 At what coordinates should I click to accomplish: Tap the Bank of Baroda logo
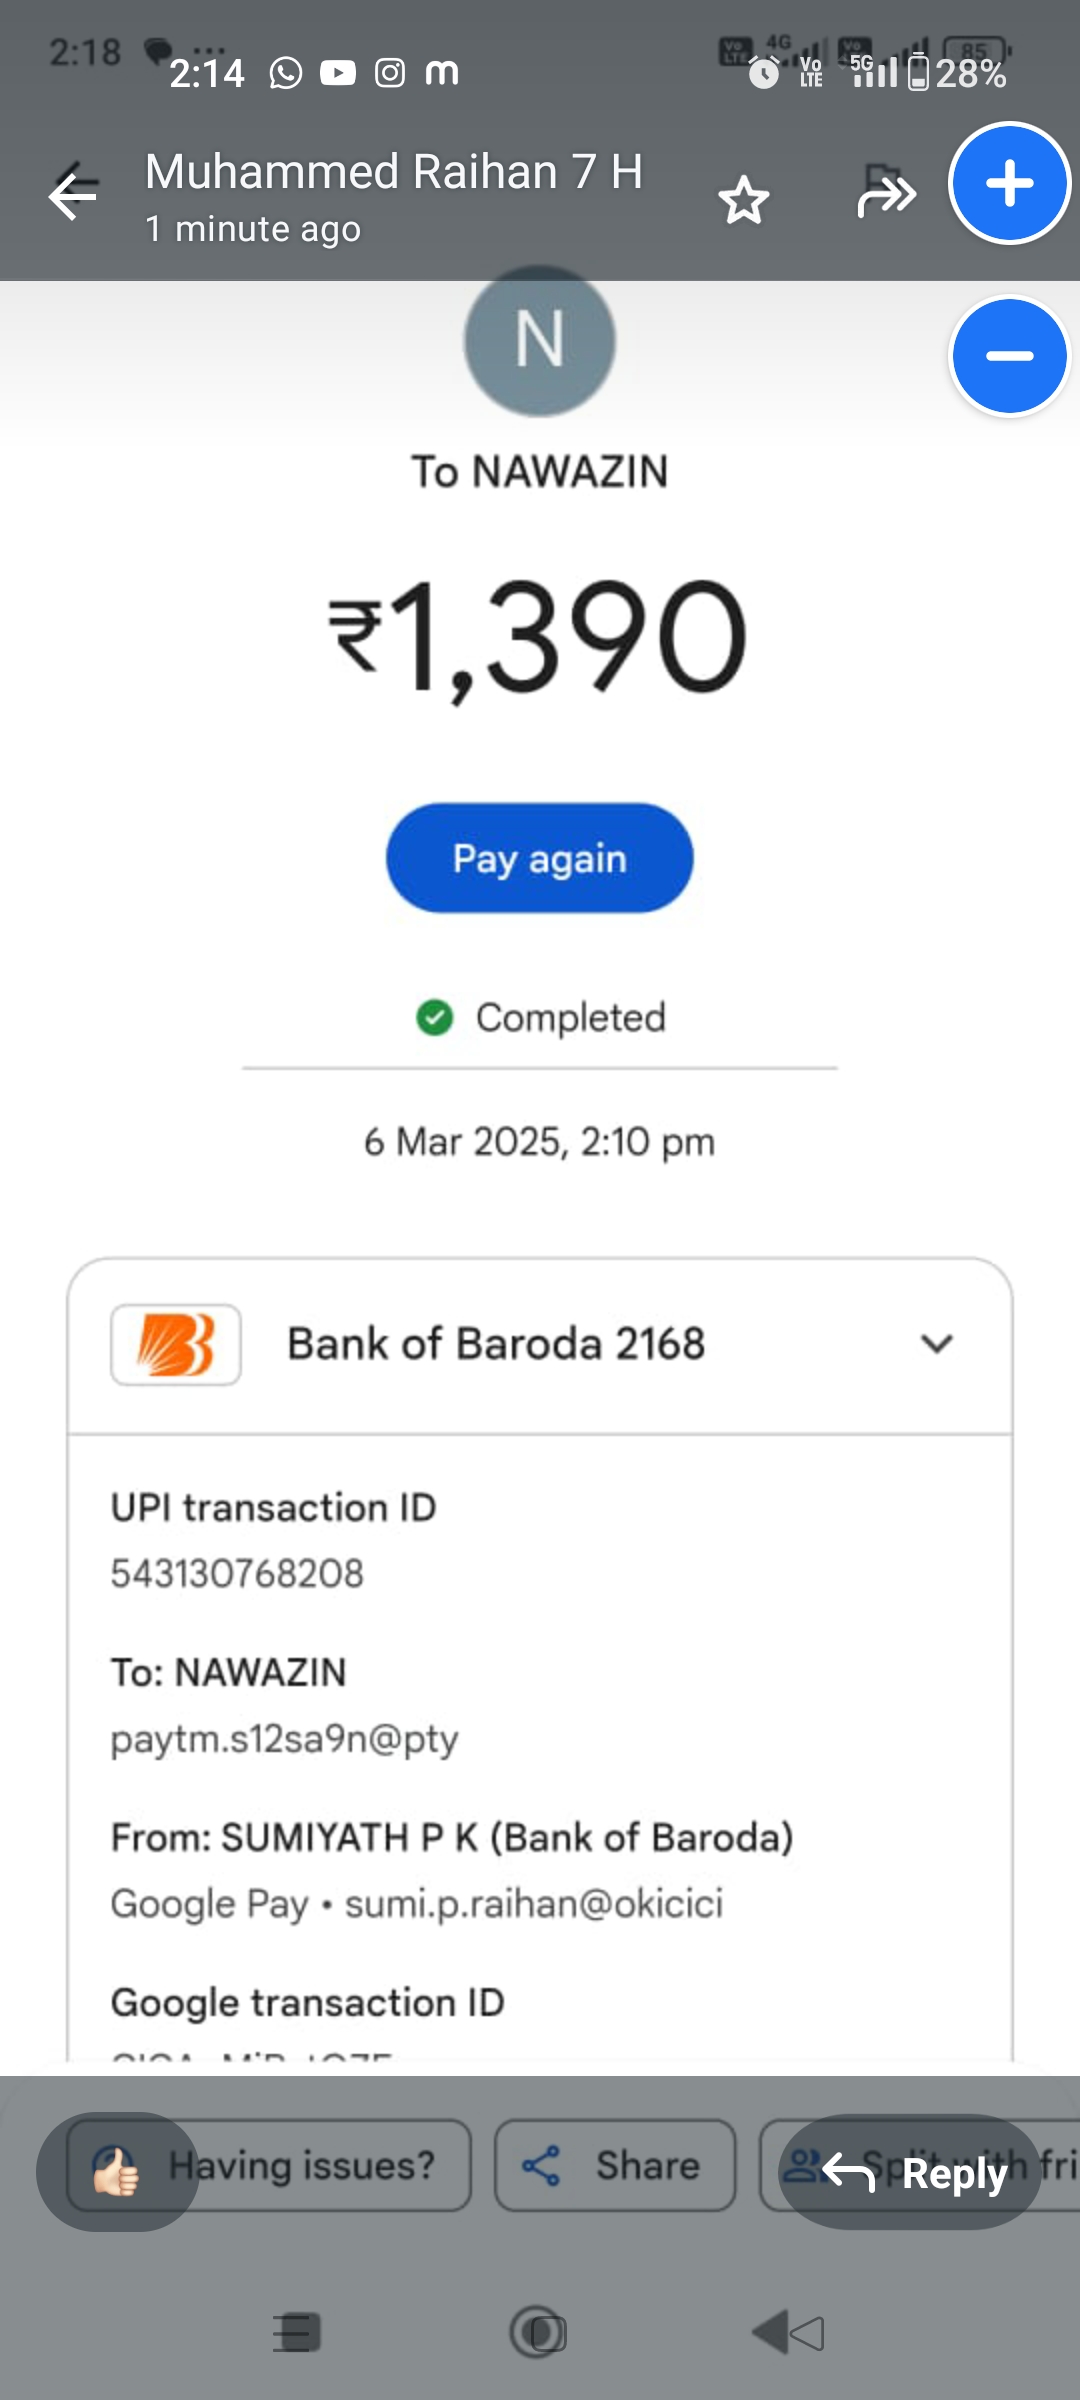click(x=176, y=1345)
